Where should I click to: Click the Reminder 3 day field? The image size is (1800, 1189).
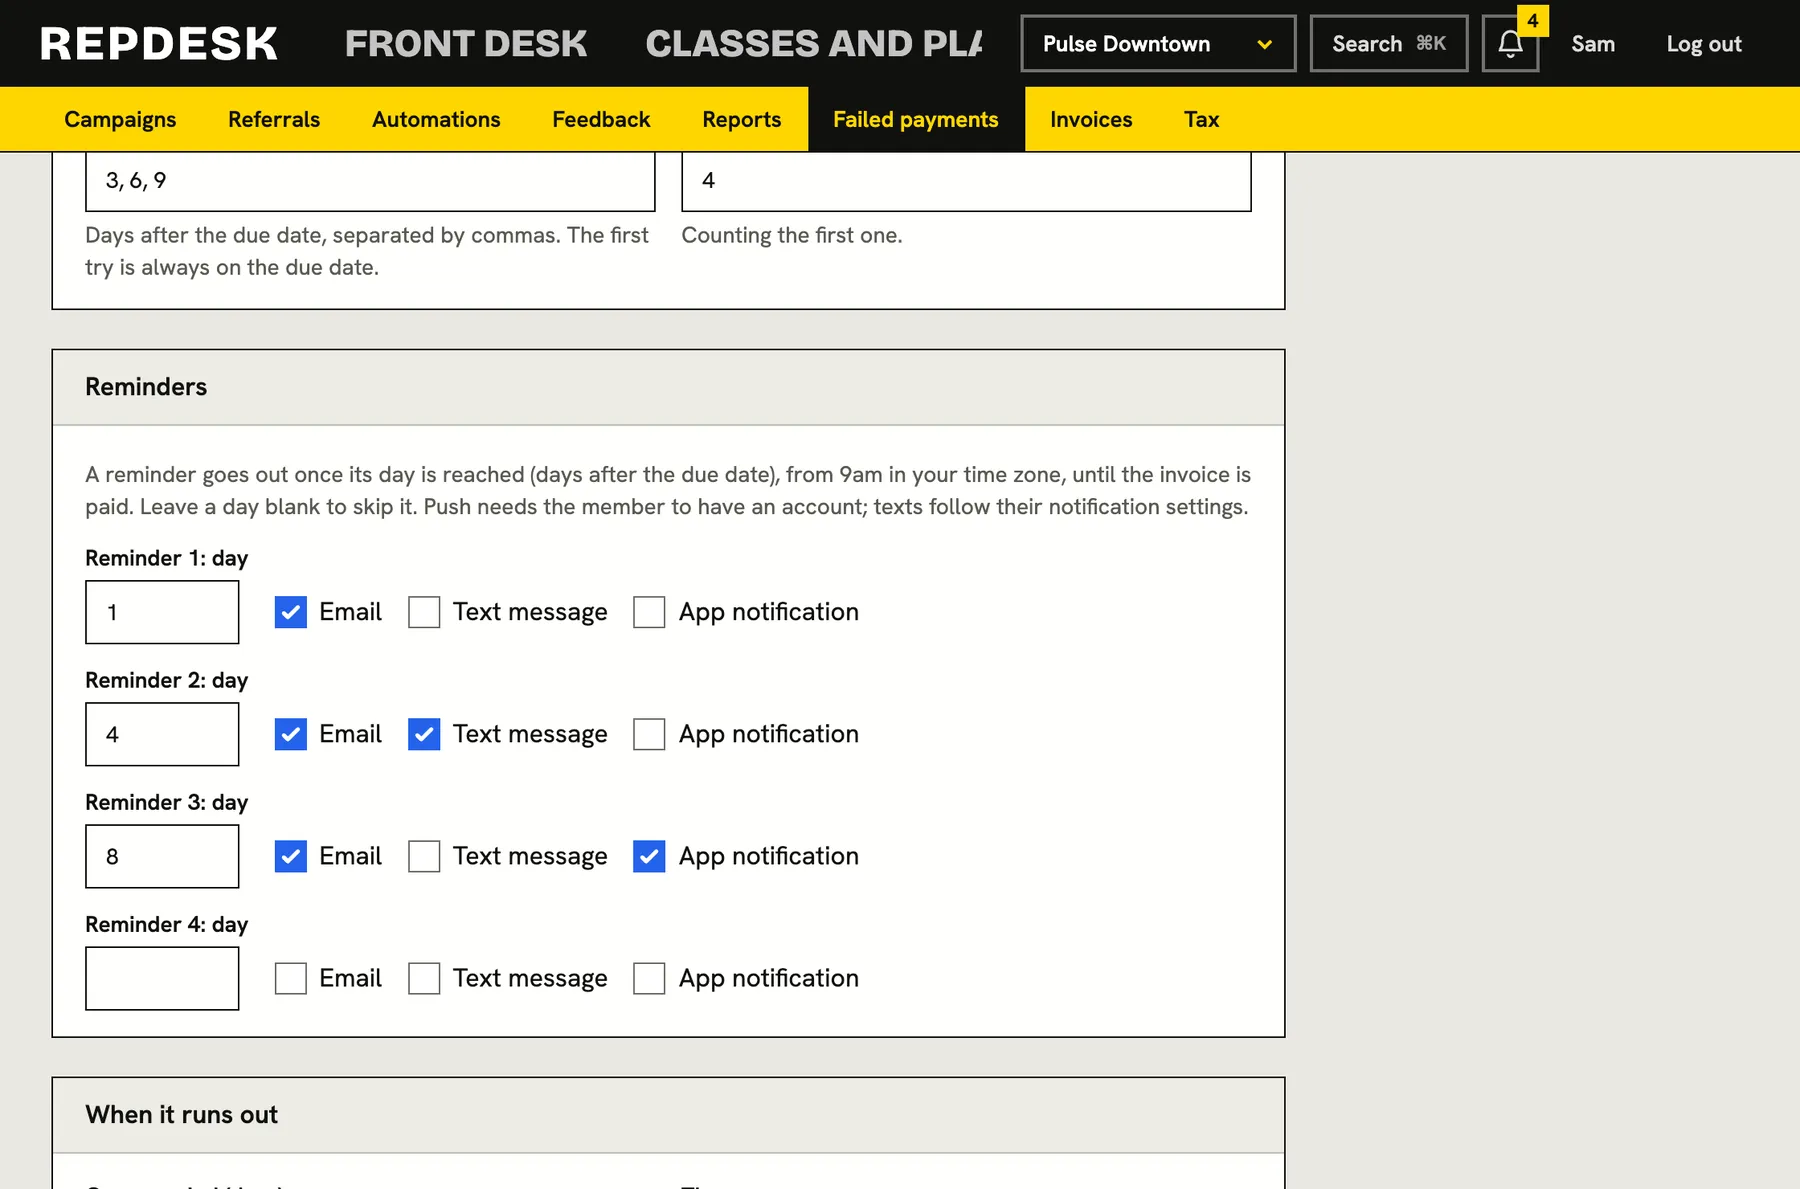[x=162, y=856]
